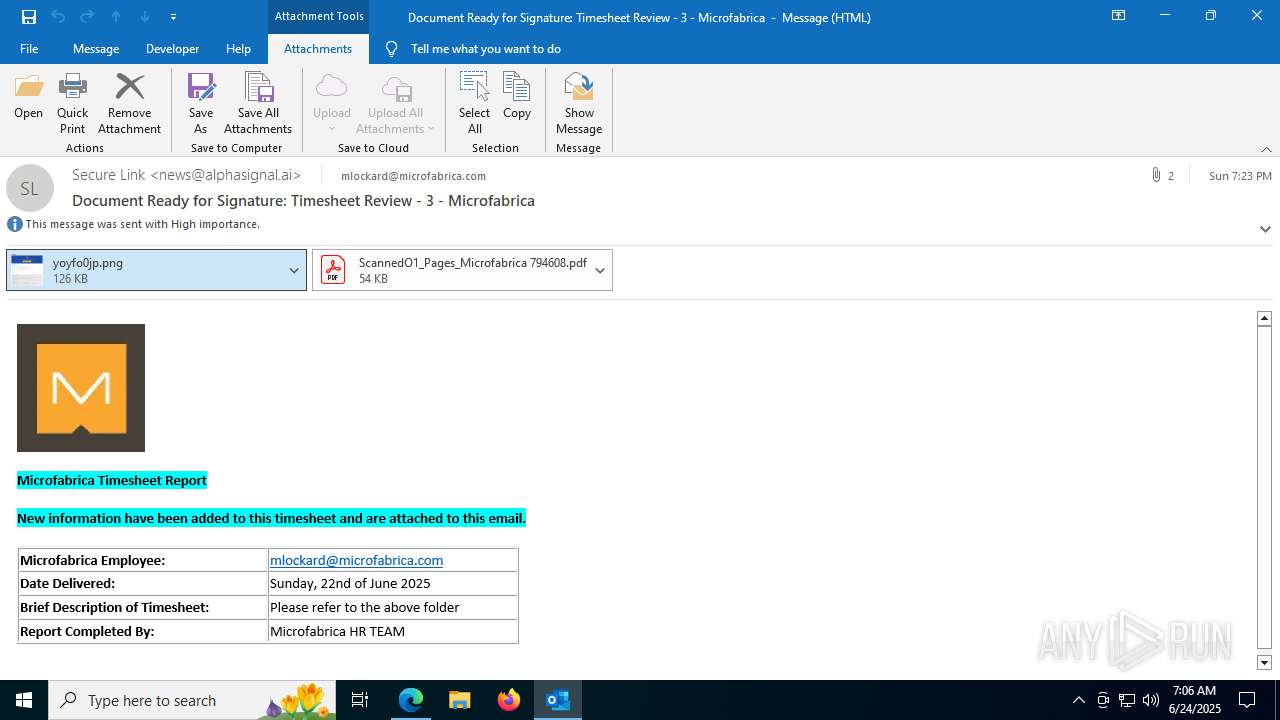The image size is (1280, 720).
Task: Switch to the Message tab
Action: pyautogui.click(x=96, y=49)
